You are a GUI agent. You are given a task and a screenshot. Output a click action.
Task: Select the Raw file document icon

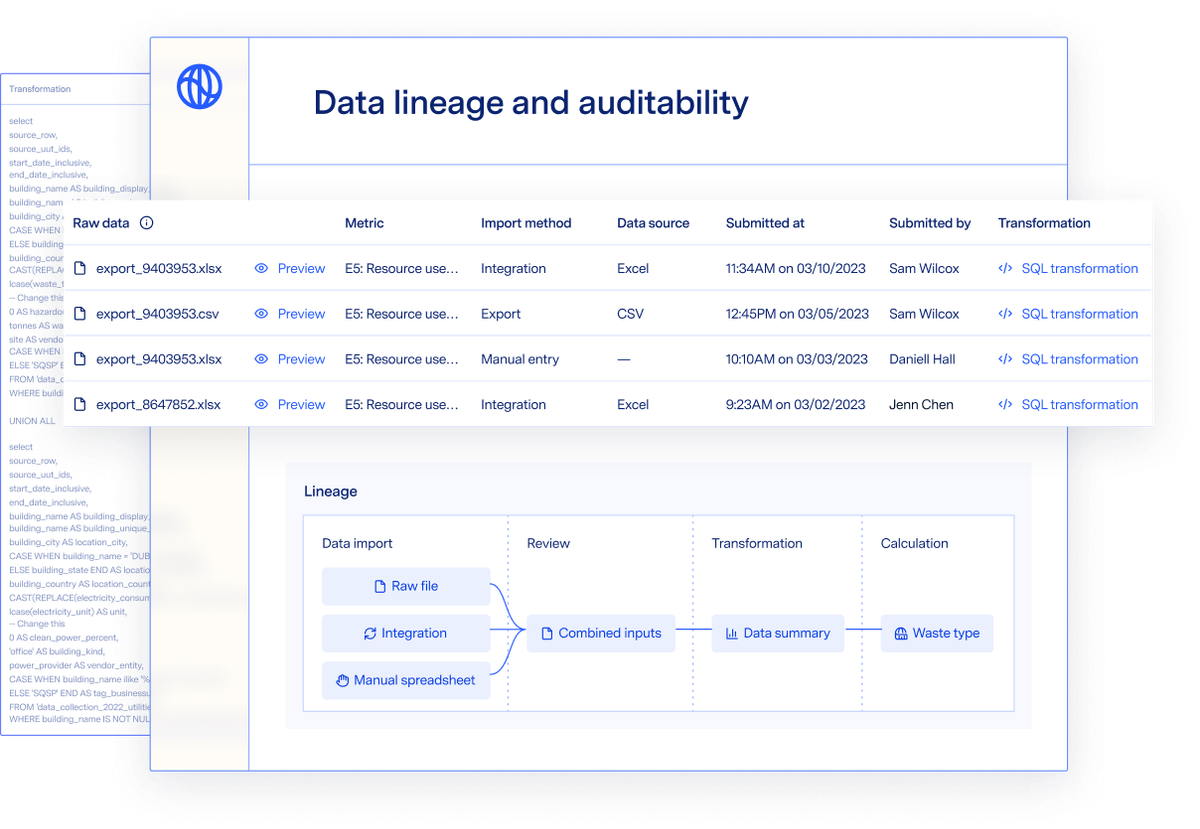click(x=380, y=586)
